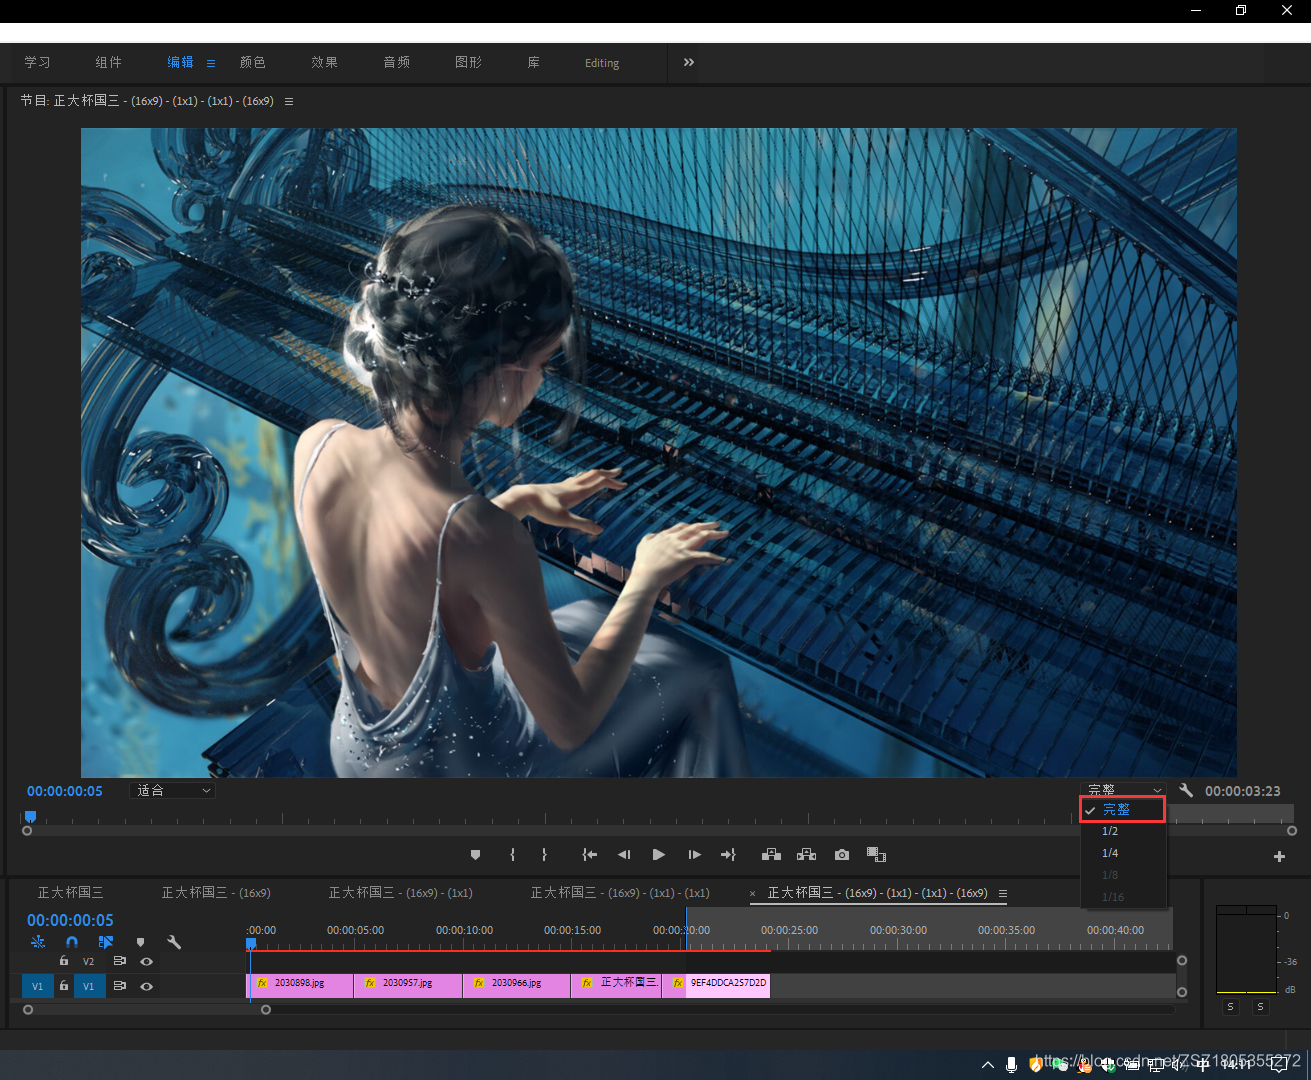Open the timeline display settings wrench
The width and height of the screenshot is (1311, 1080).
click(174, 942)
